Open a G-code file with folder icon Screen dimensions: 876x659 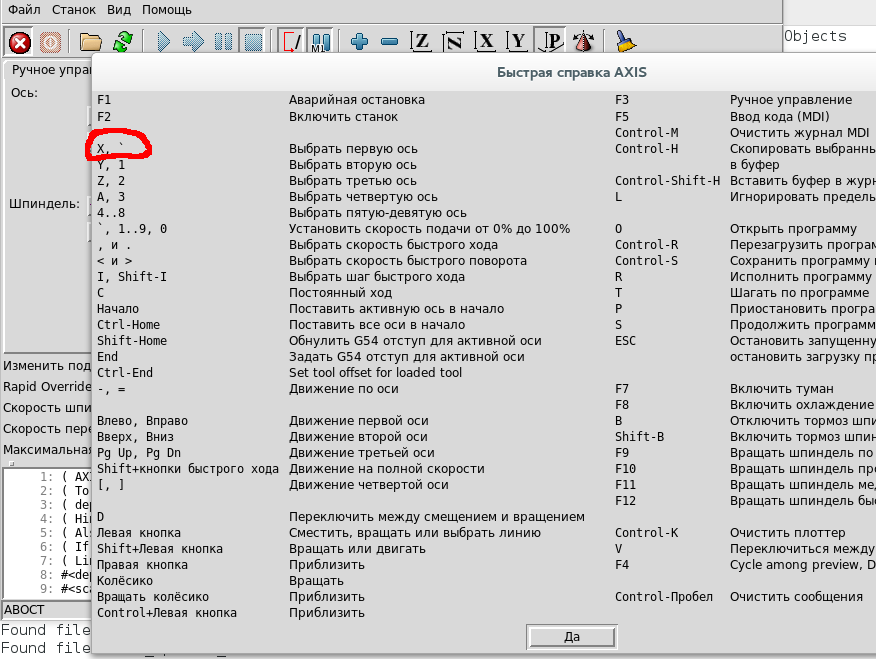[x=91, y=42]
